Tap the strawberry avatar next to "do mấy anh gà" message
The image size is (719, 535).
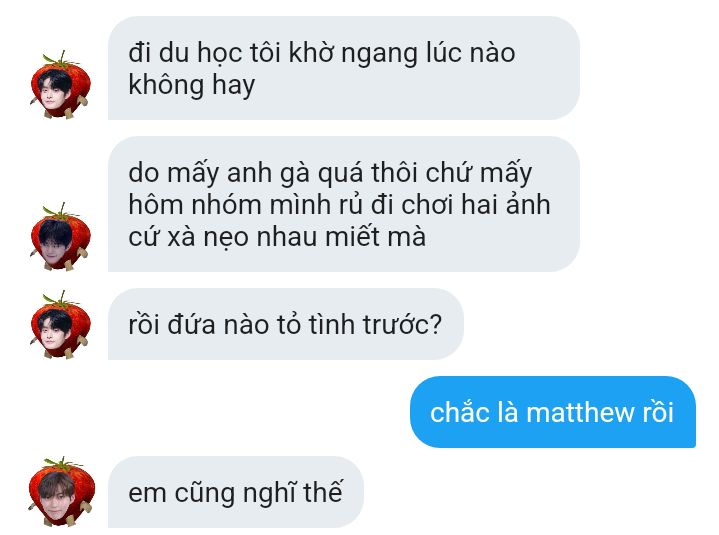61,237
